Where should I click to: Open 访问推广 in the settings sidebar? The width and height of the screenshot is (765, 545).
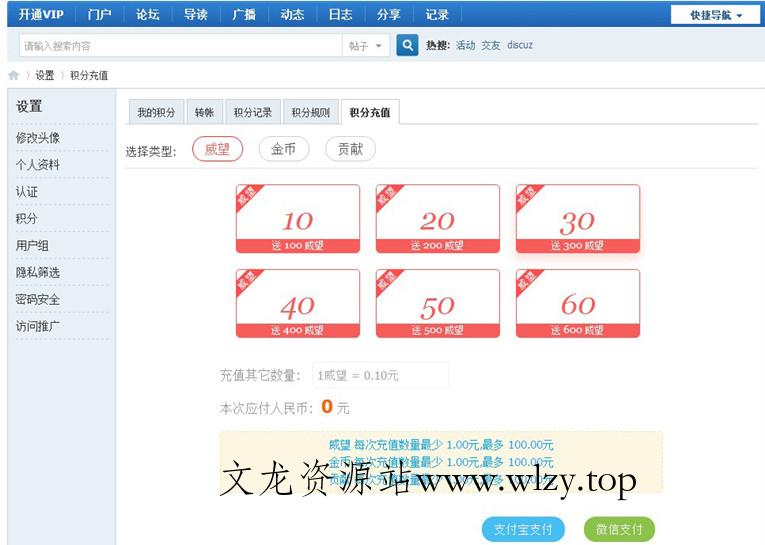38,325
